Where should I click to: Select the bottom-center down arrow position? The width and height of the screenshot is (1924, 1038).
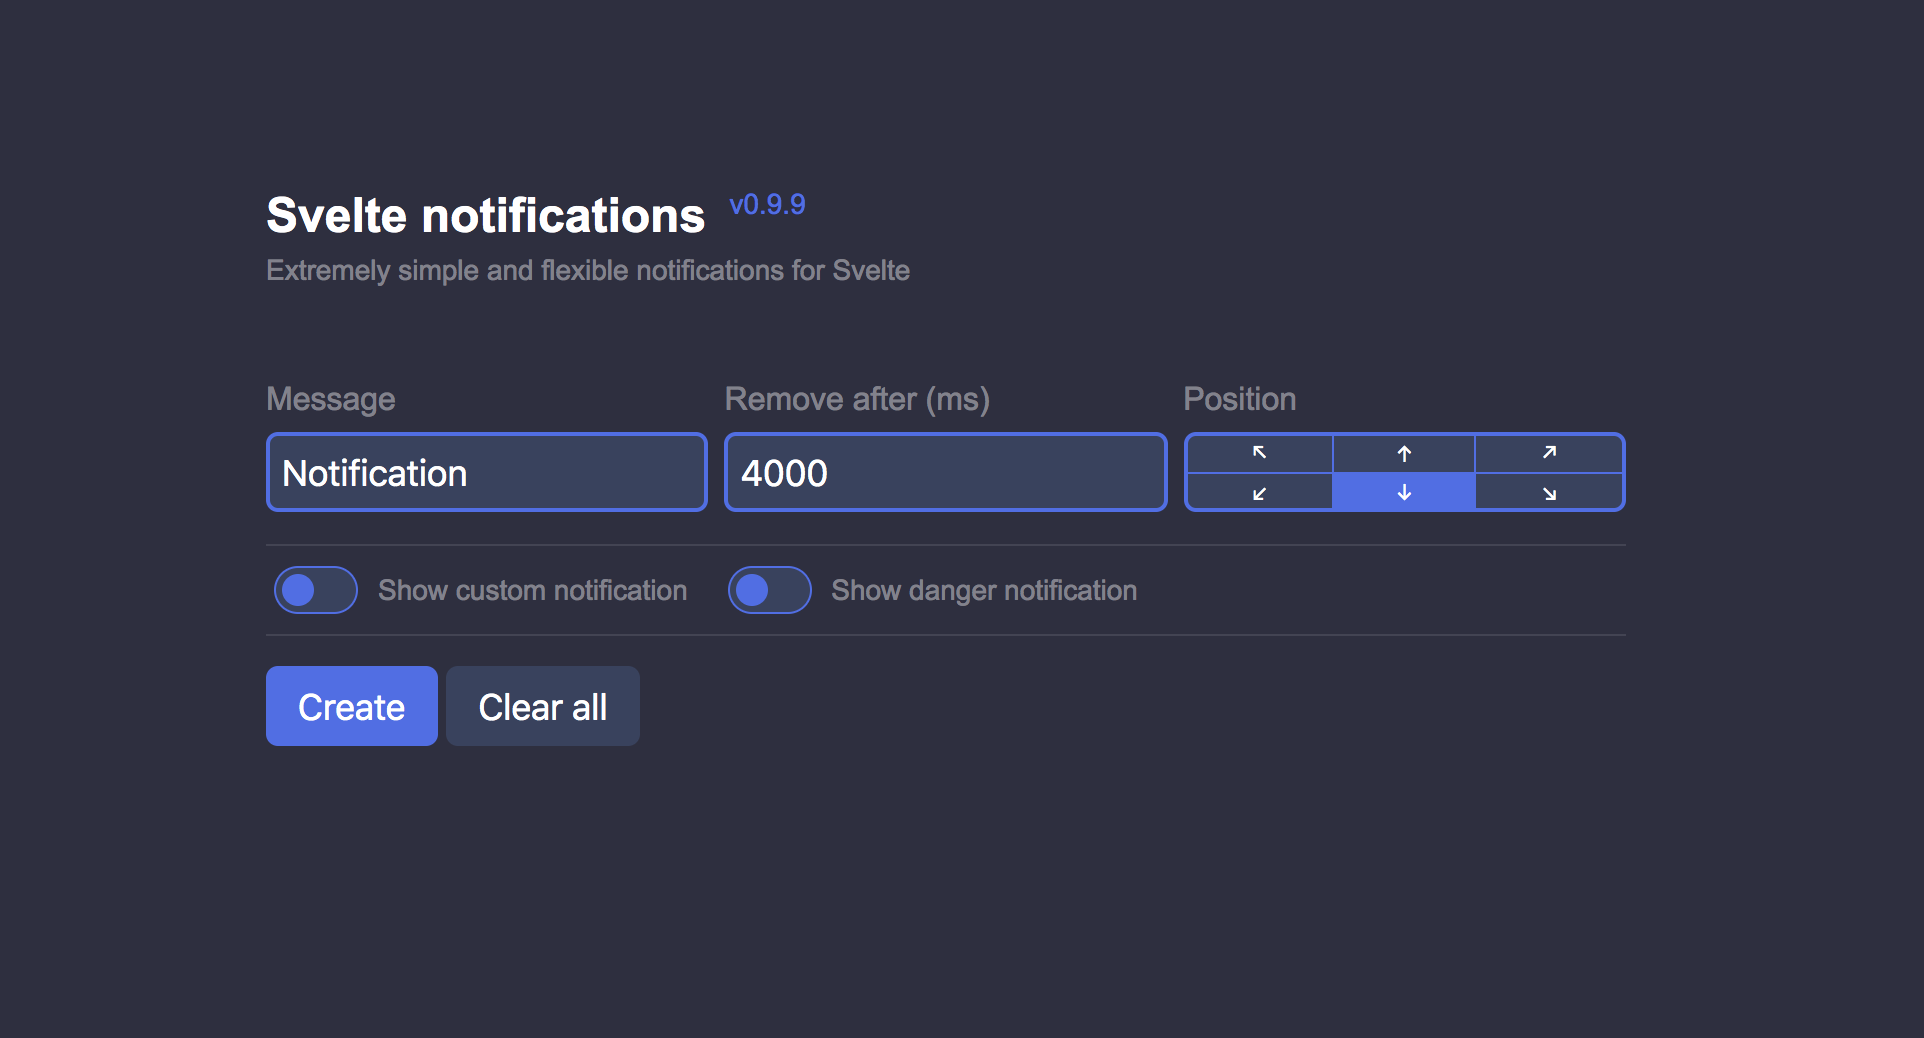(x=1403, y=491)
